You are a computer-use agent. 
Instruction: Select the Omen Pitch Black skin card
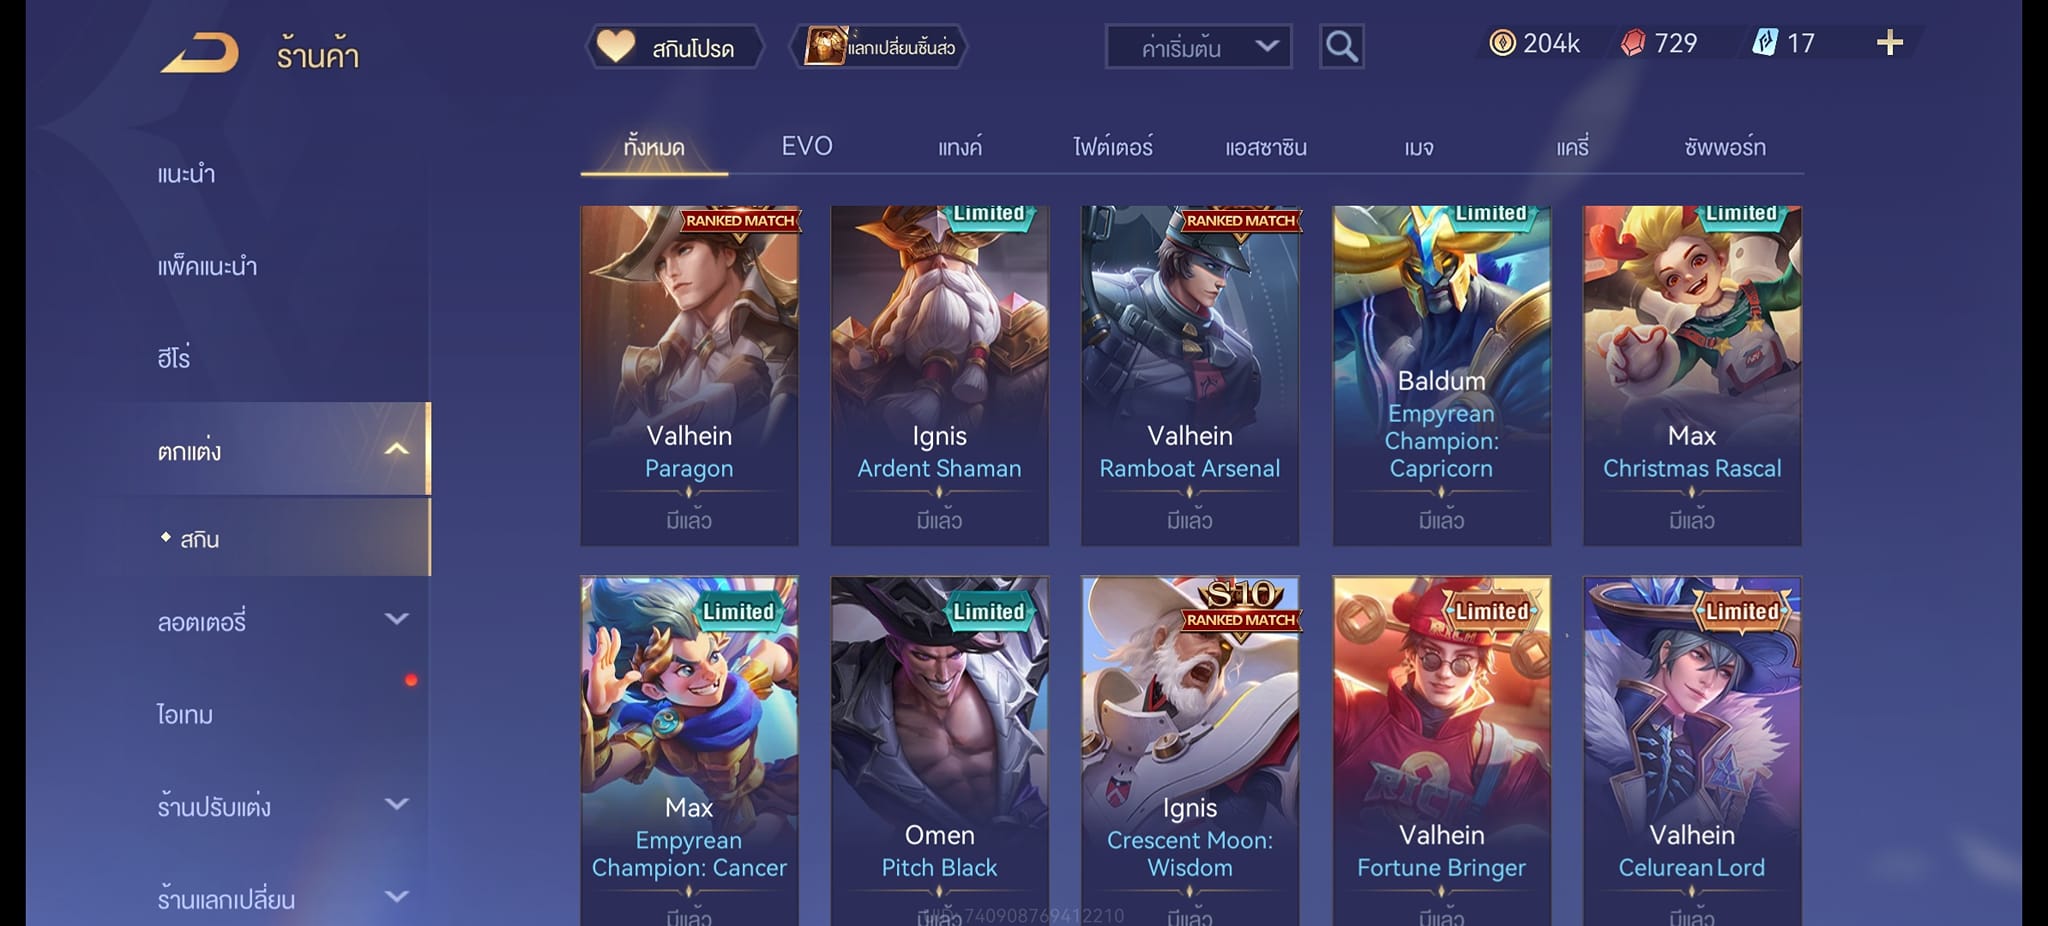[x=939, y=751]
